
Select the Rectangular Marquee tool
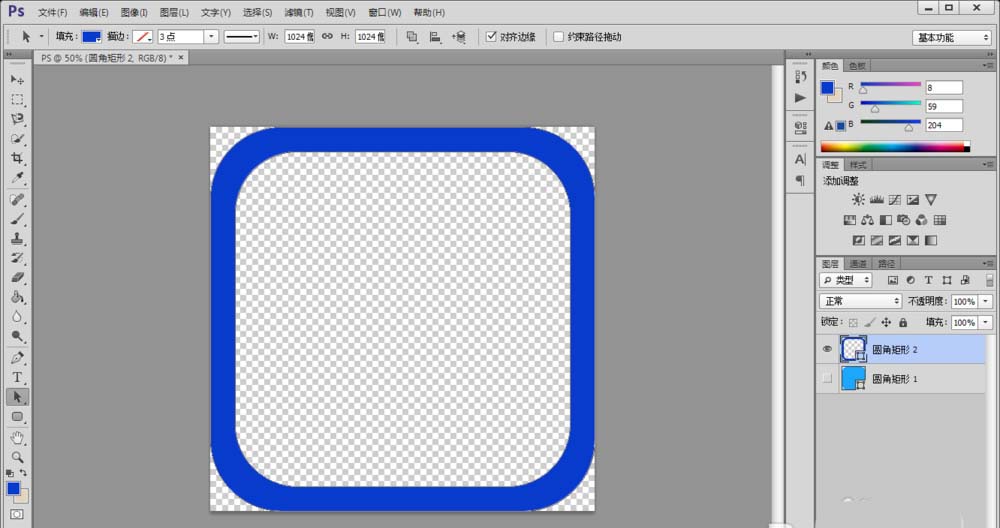(x=17, y=99)
